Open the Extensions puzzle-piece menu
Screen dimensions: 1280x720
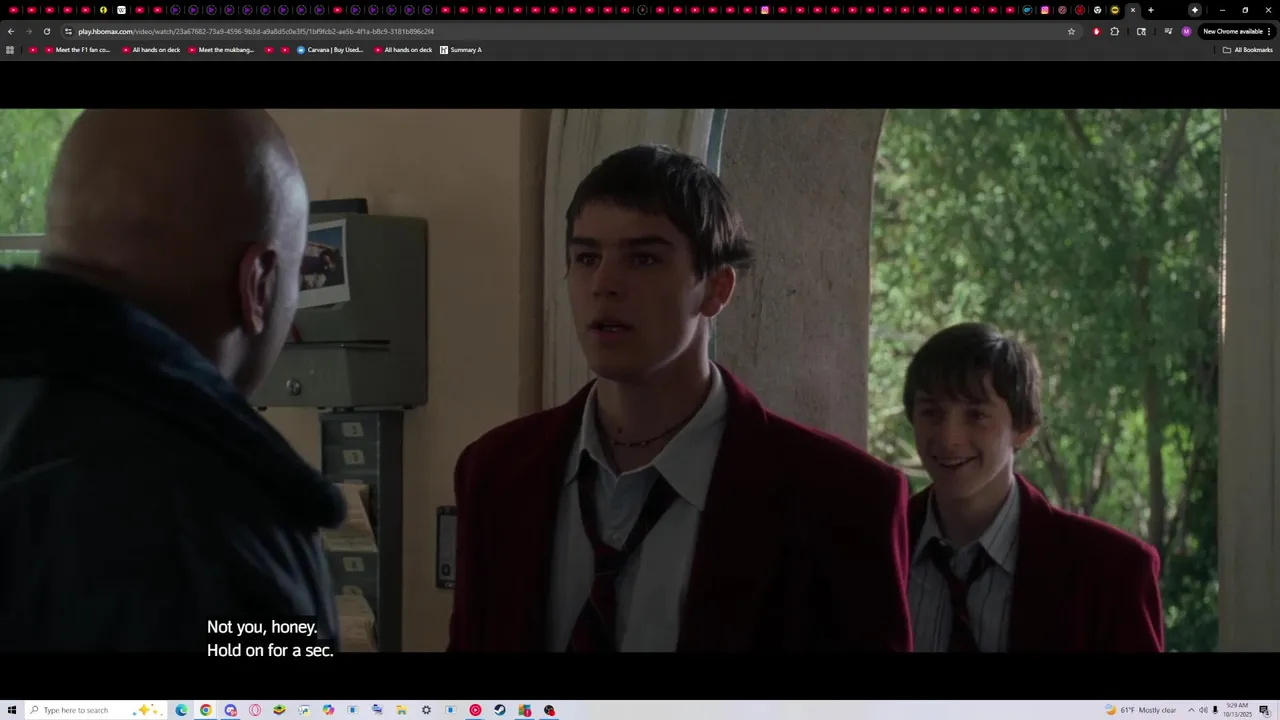click(x=1115, y=31)
